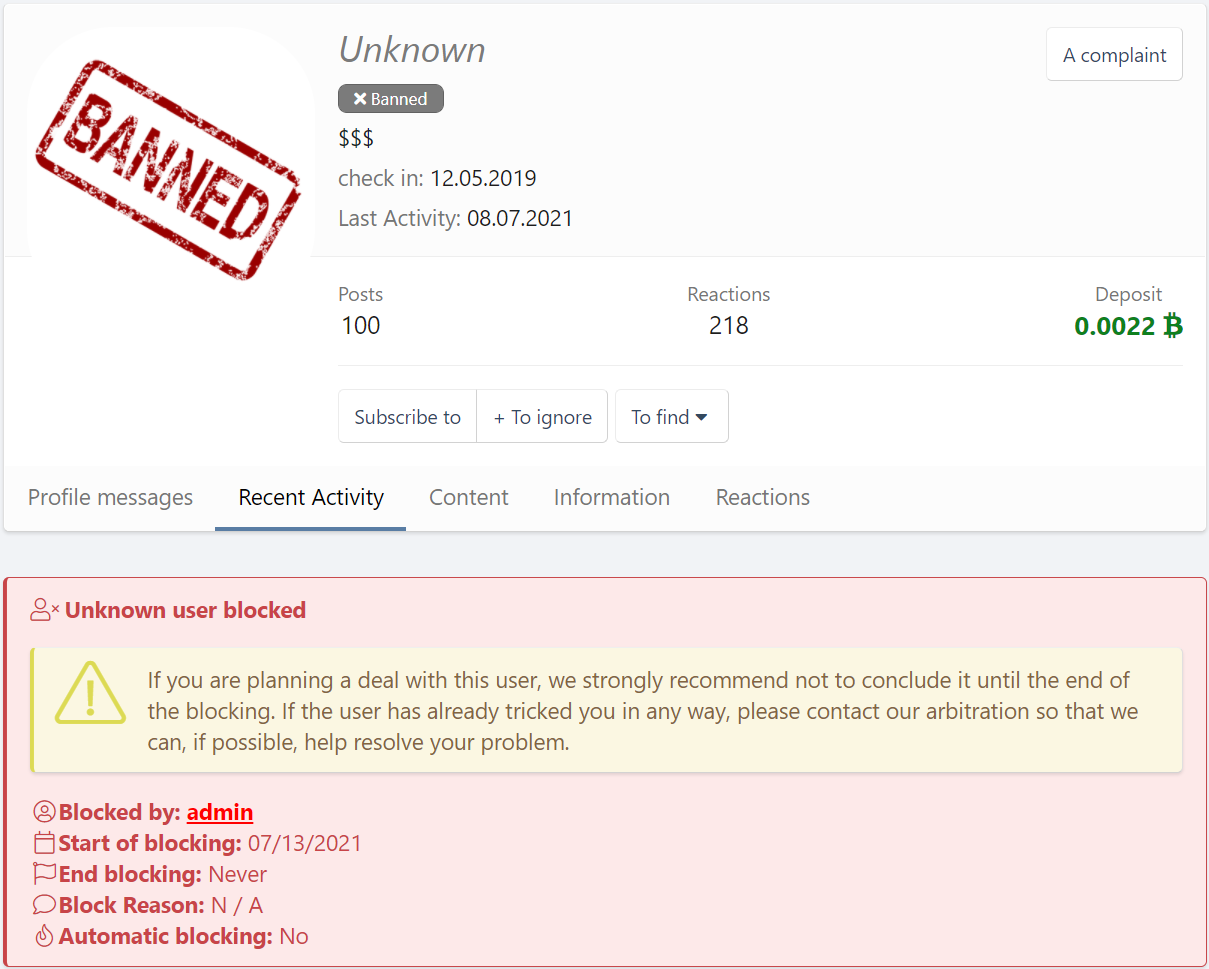Click the Subscribe to button

tap(407, 416)
